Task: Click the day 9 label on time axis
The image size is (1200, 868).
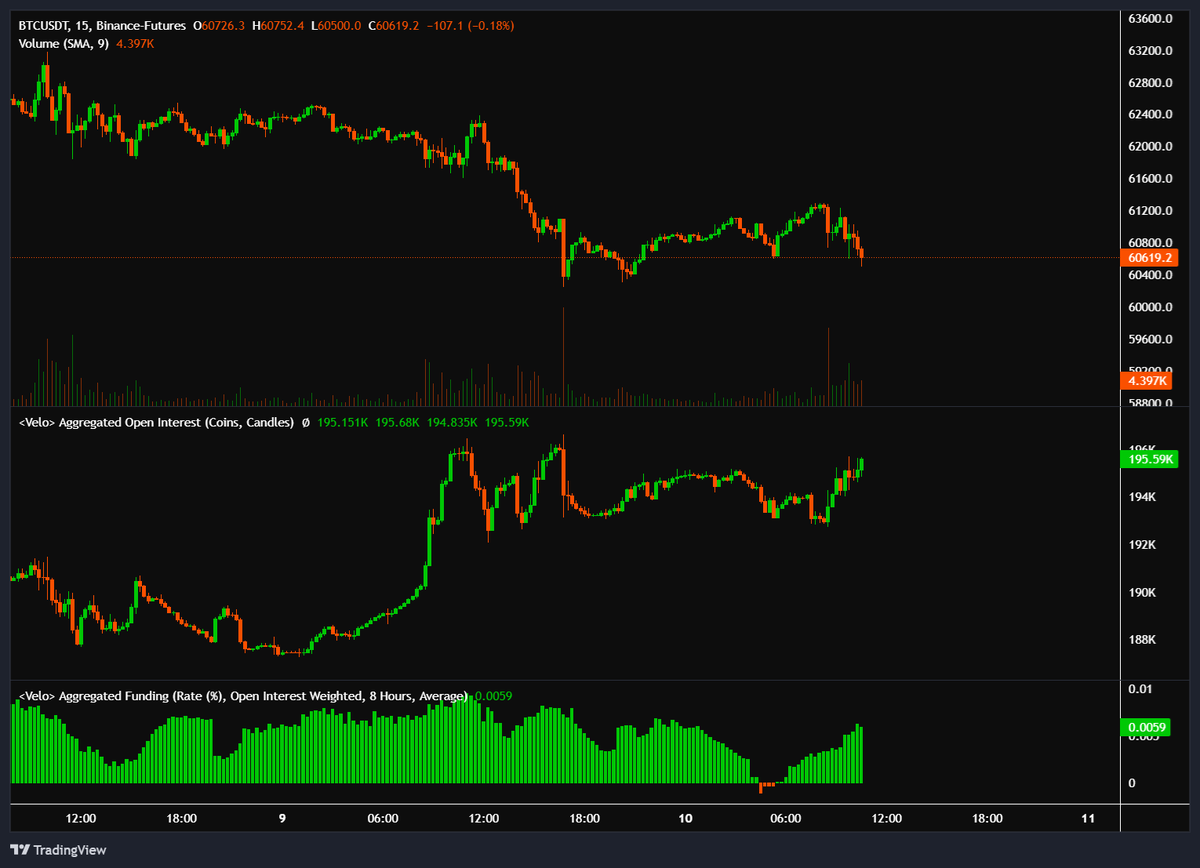Action: click(282, 818)
